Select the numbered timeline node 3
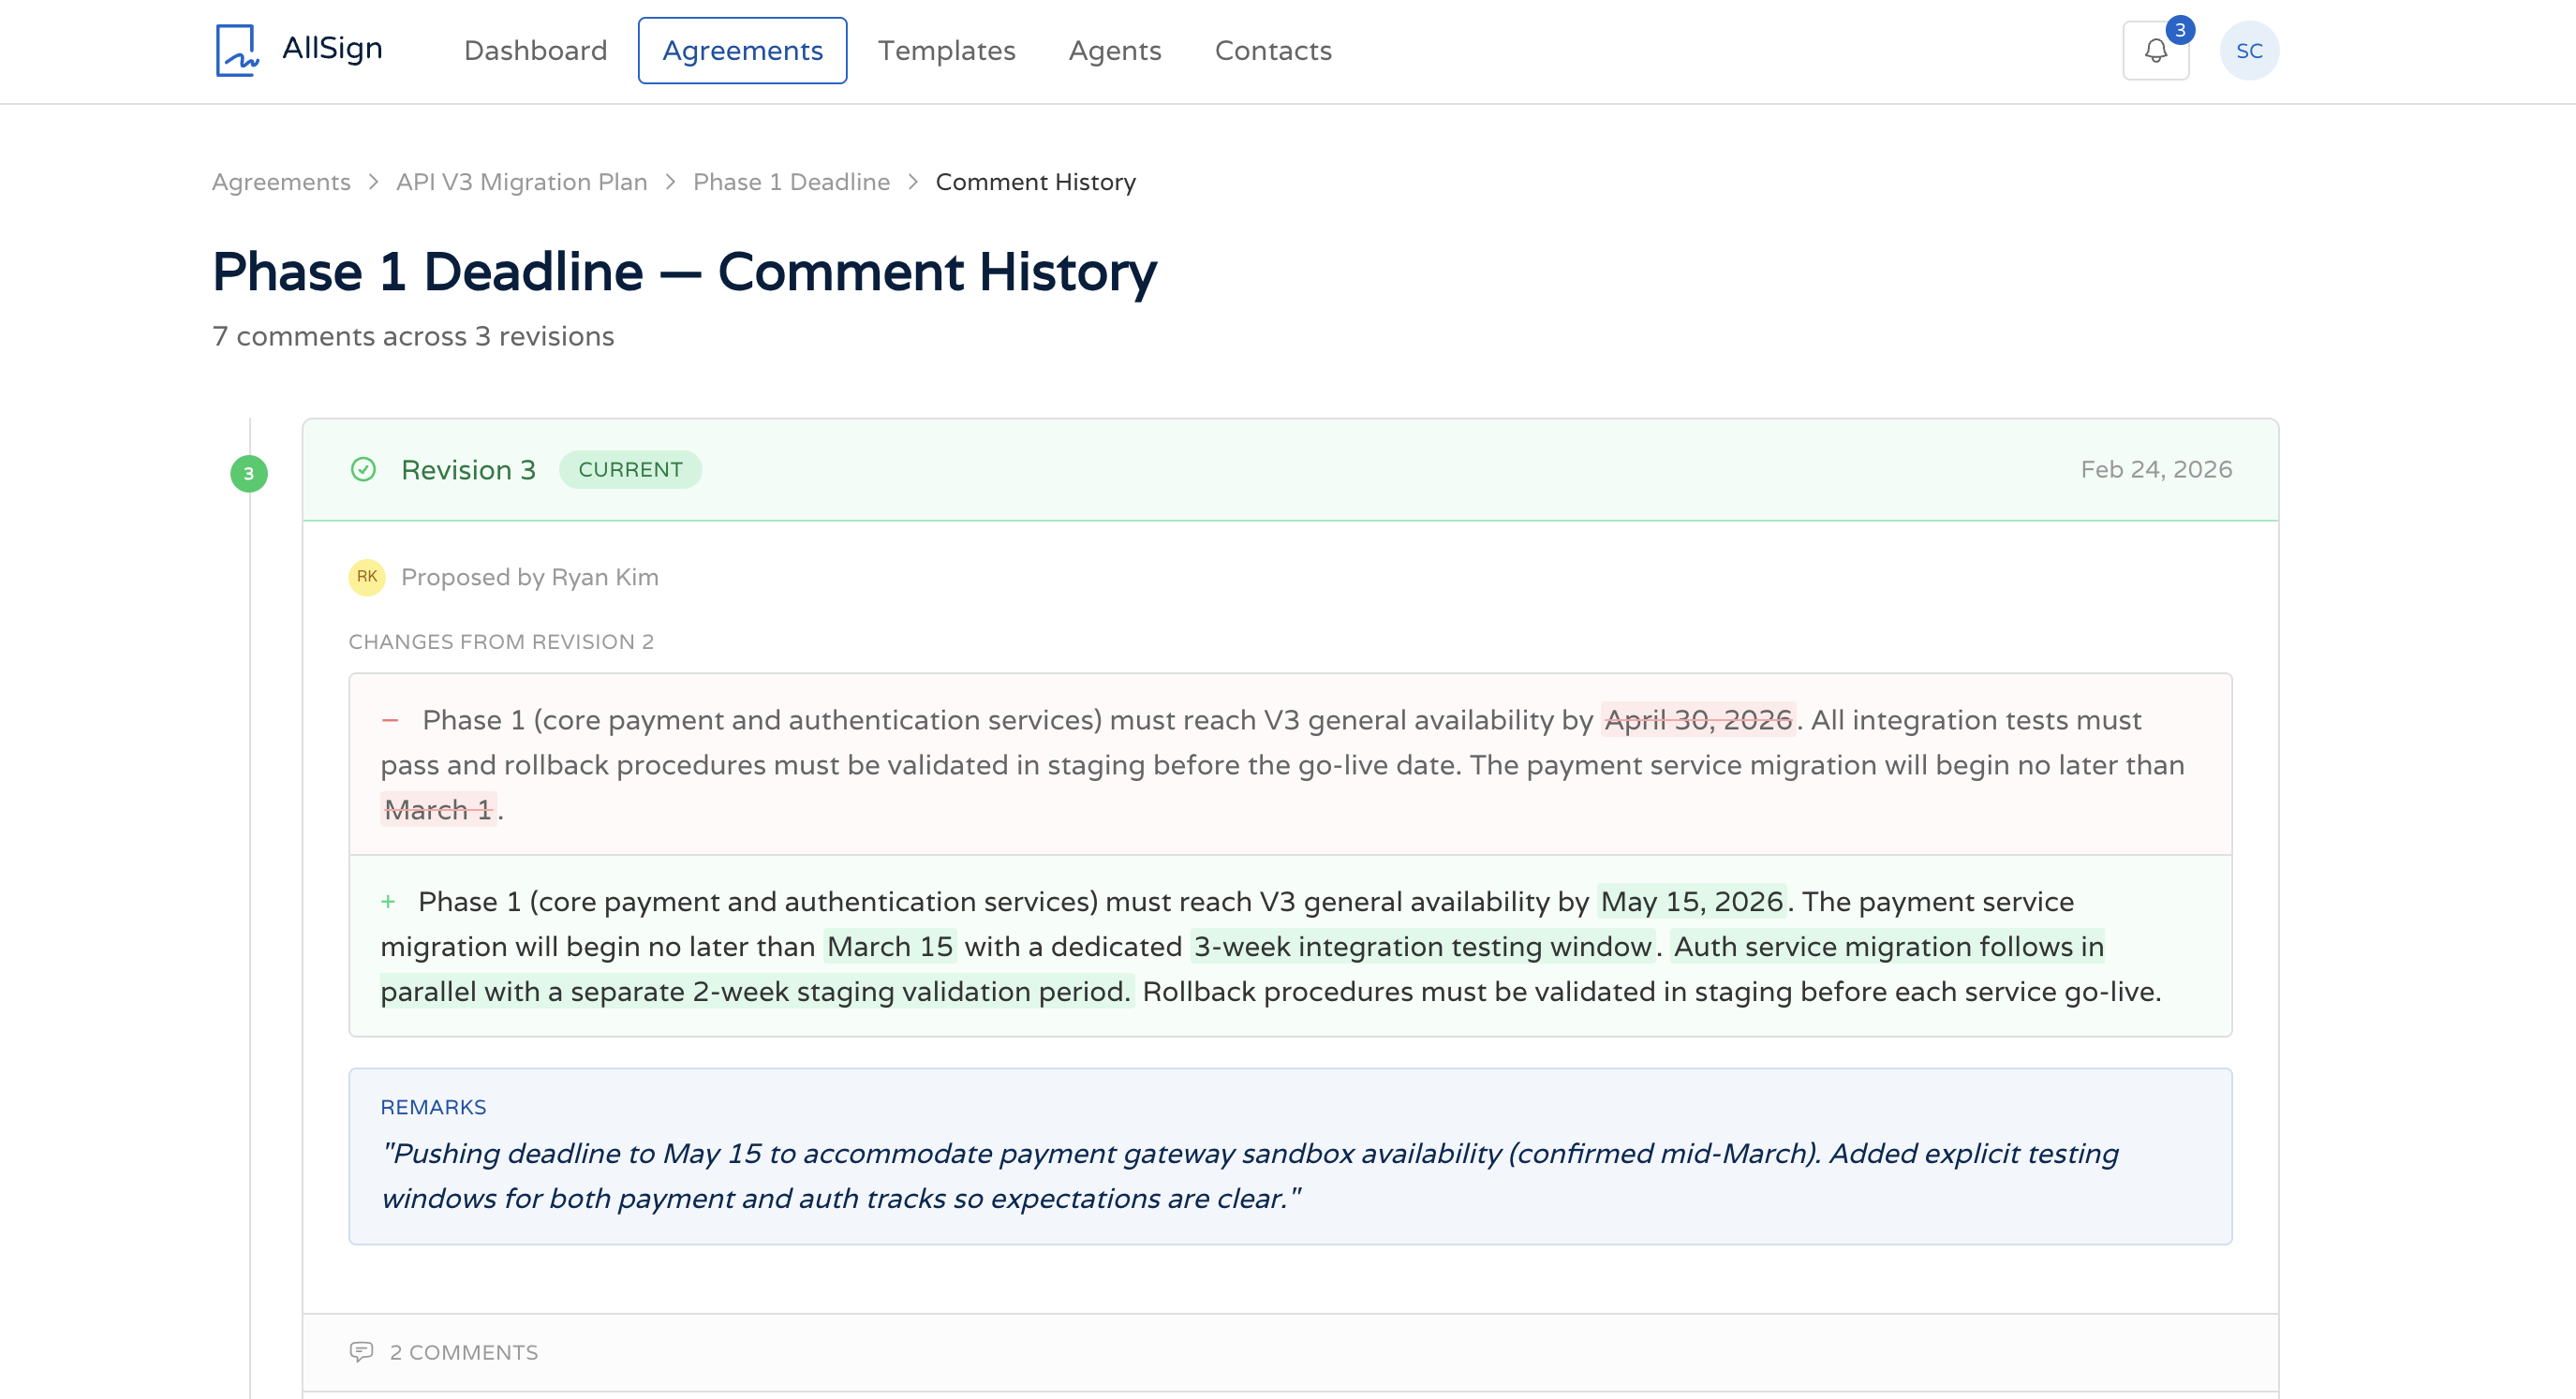2576x1399 pixels. [248, 472]
